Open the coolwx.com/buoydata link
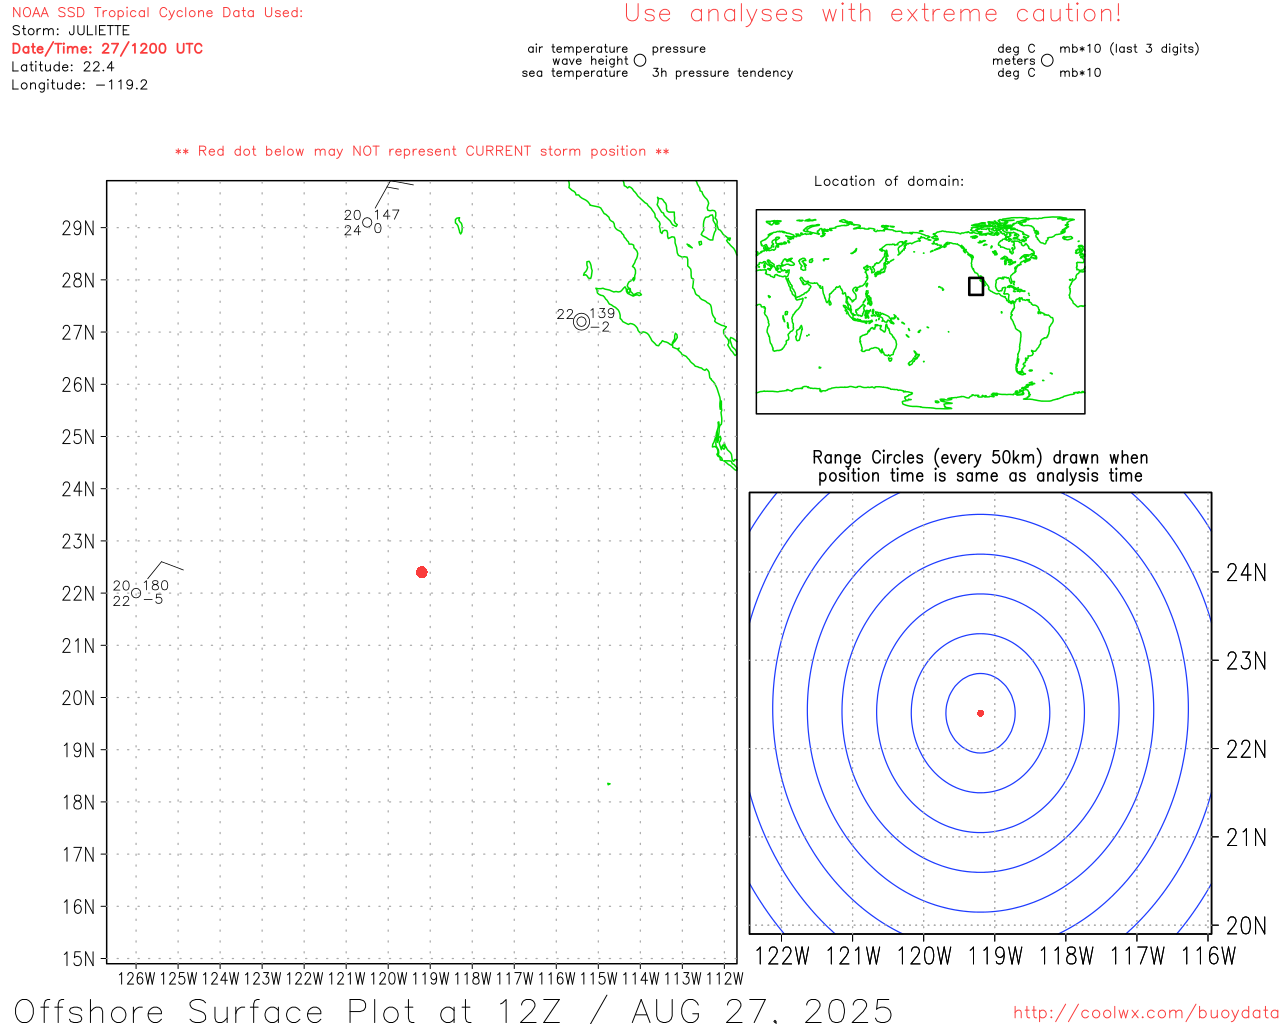 click(x=1146, y=1013)
